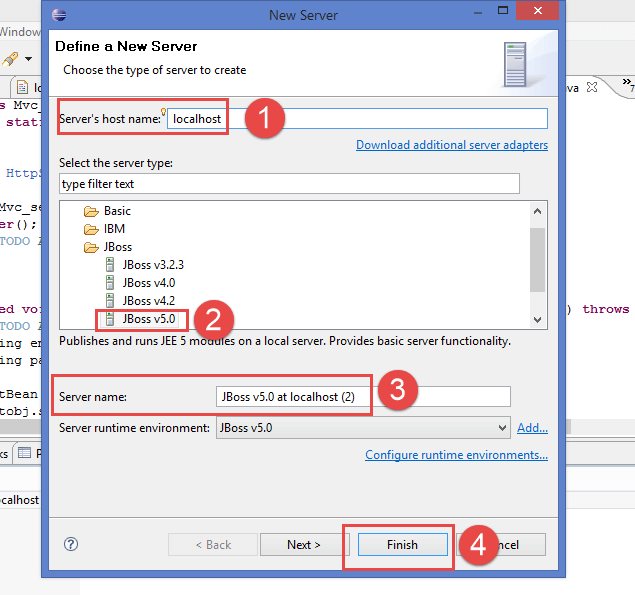Click the JBoss v4.2 server icon
Screen dimensions: 635x595
coord(110,300)
